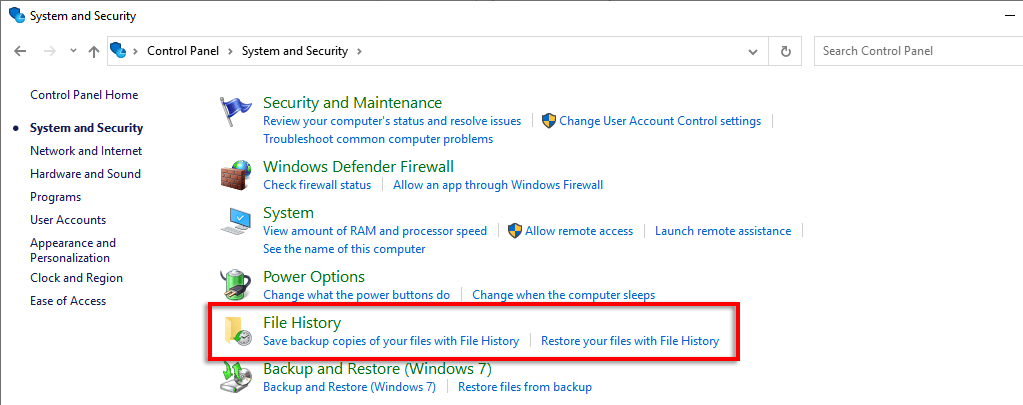The height and width of the screenshot is (405, 1023).
Task: Open the address bar history dropdown
Action: pyautogui.click(x=753, y=51)
